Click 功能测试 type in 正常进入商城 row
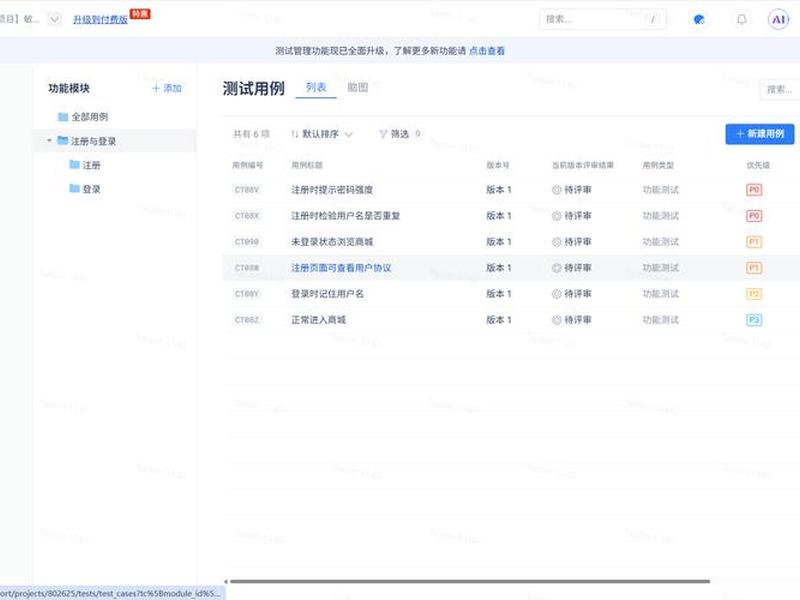This screenshot has width=800, height=600. [661, 320]
